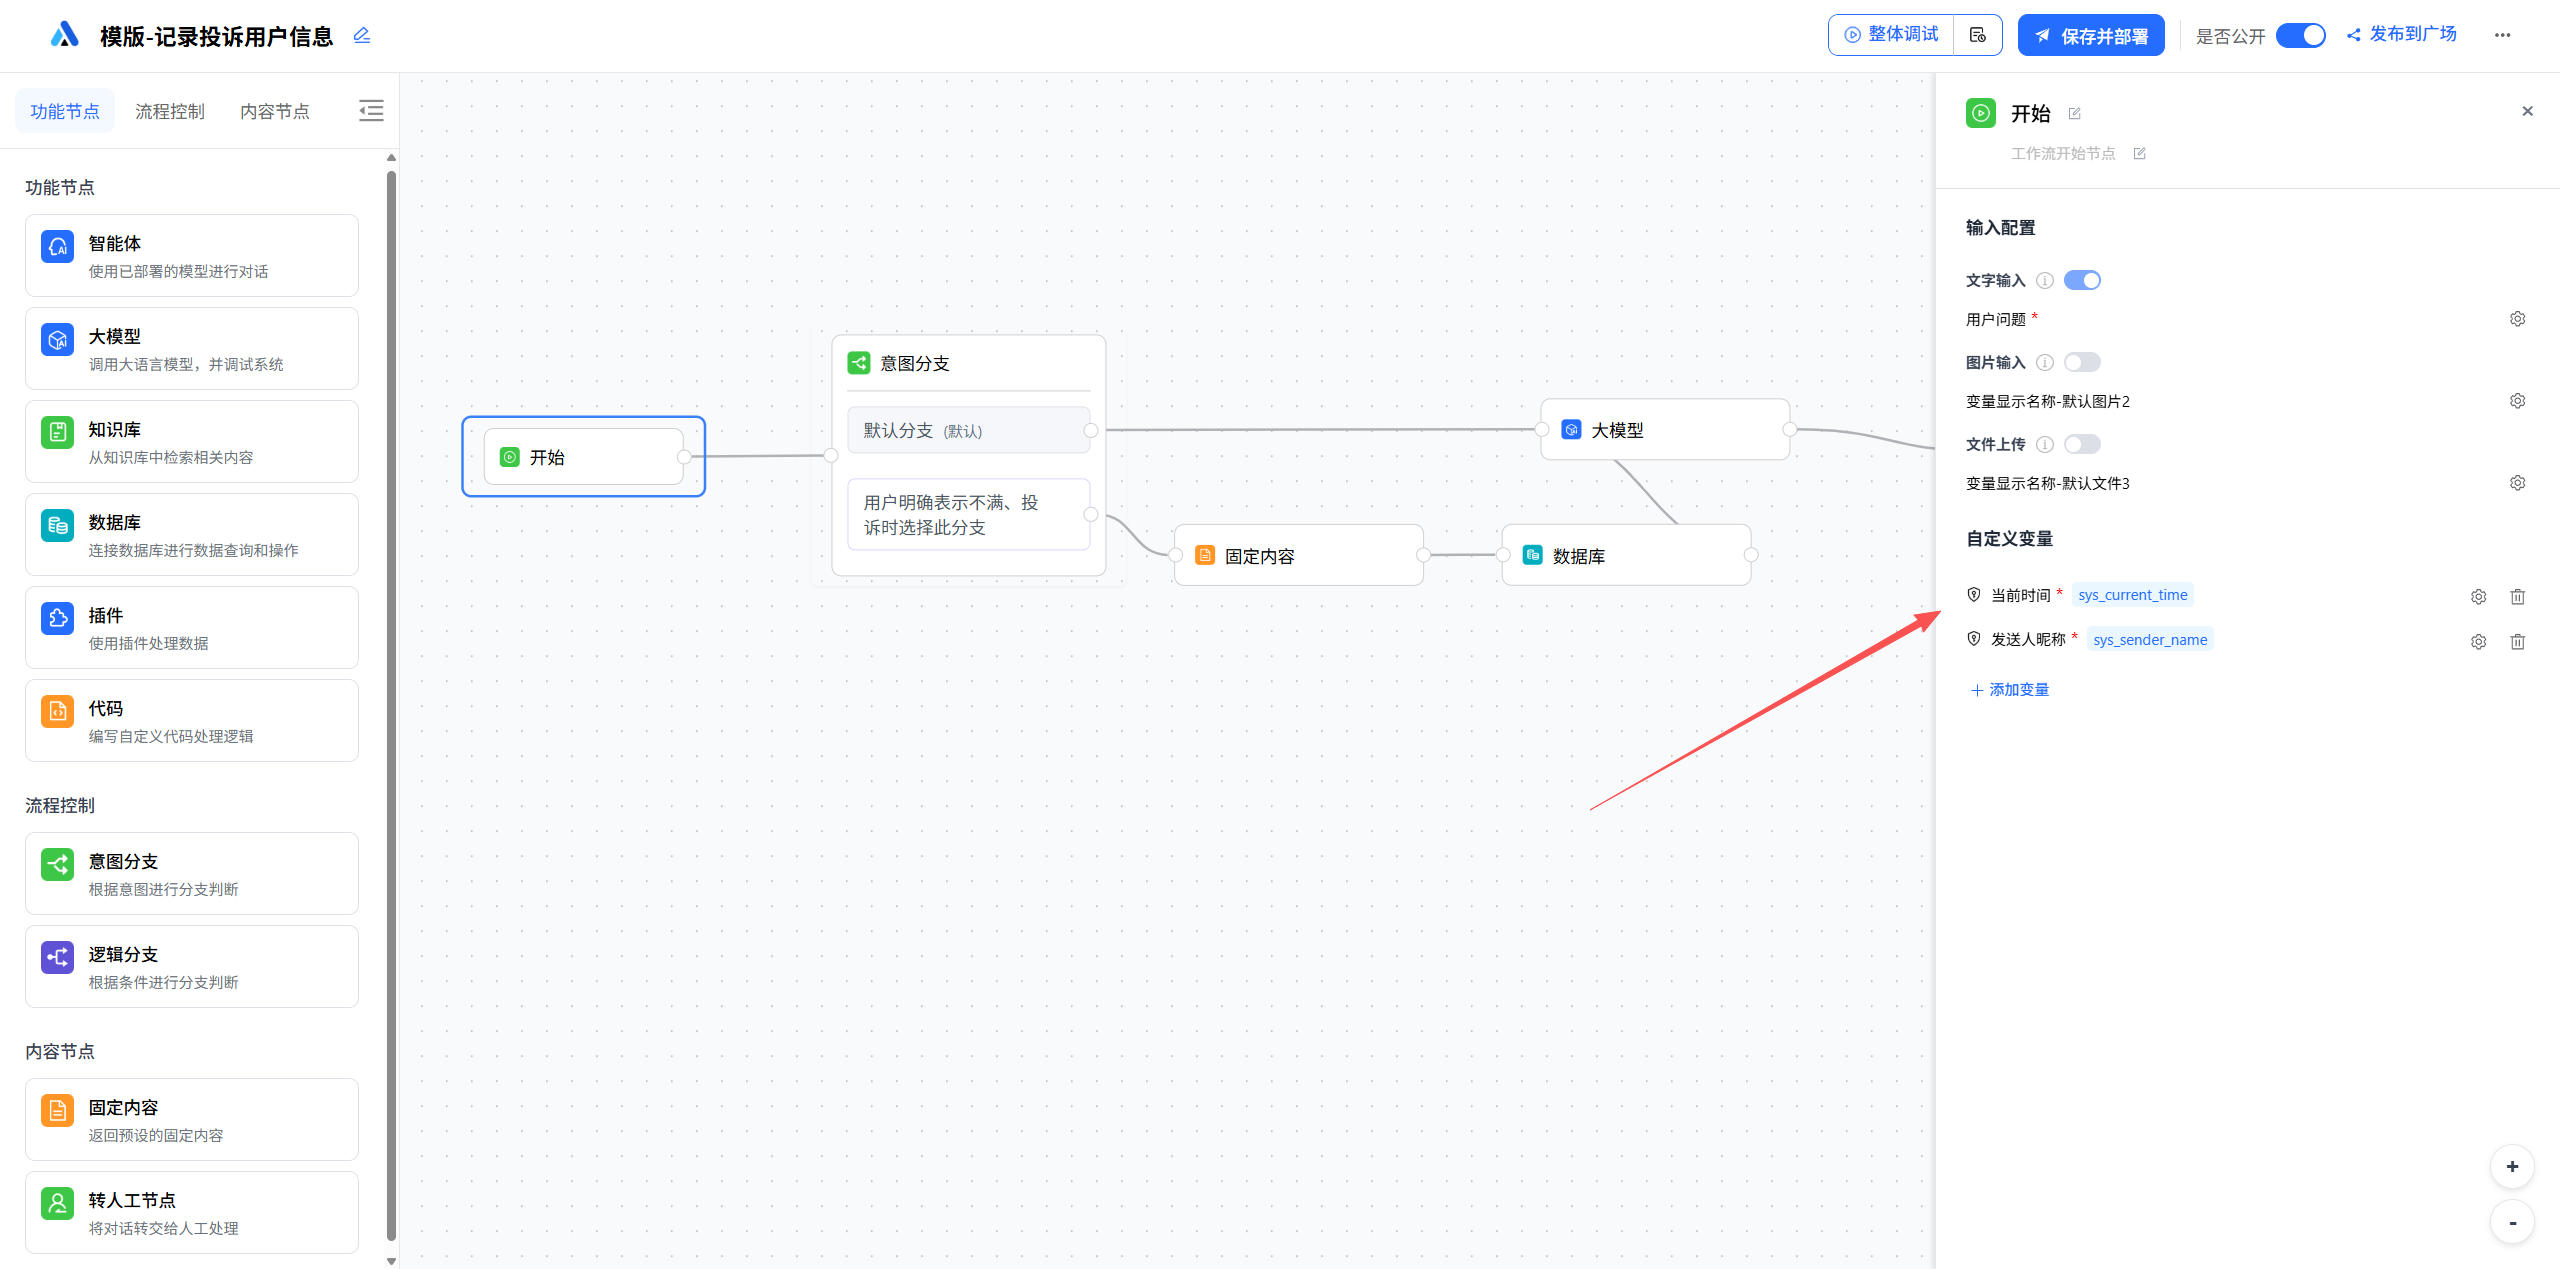
Task: Click the 添加变量 link
Action: pyautogui.click(x=2010, y=690)
